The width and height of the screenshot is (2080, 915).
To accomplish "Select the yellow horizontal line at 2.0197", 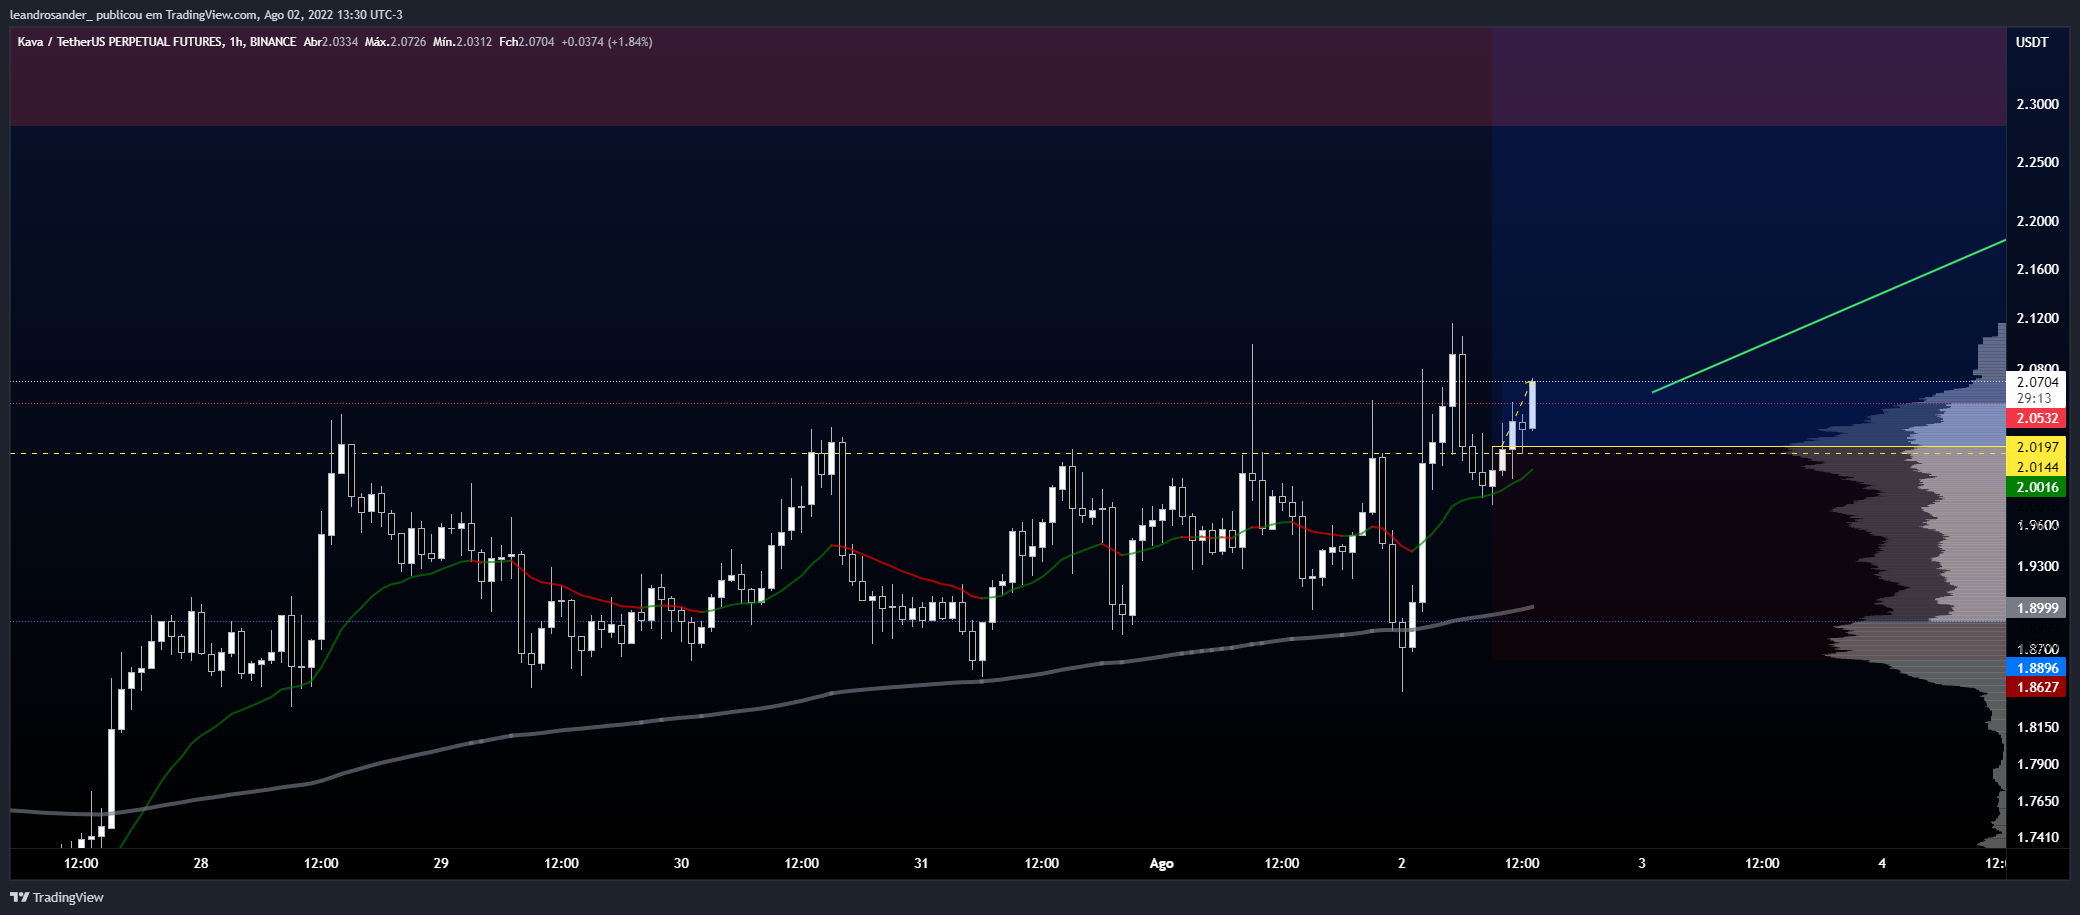I will click(x=1750, y=447).
